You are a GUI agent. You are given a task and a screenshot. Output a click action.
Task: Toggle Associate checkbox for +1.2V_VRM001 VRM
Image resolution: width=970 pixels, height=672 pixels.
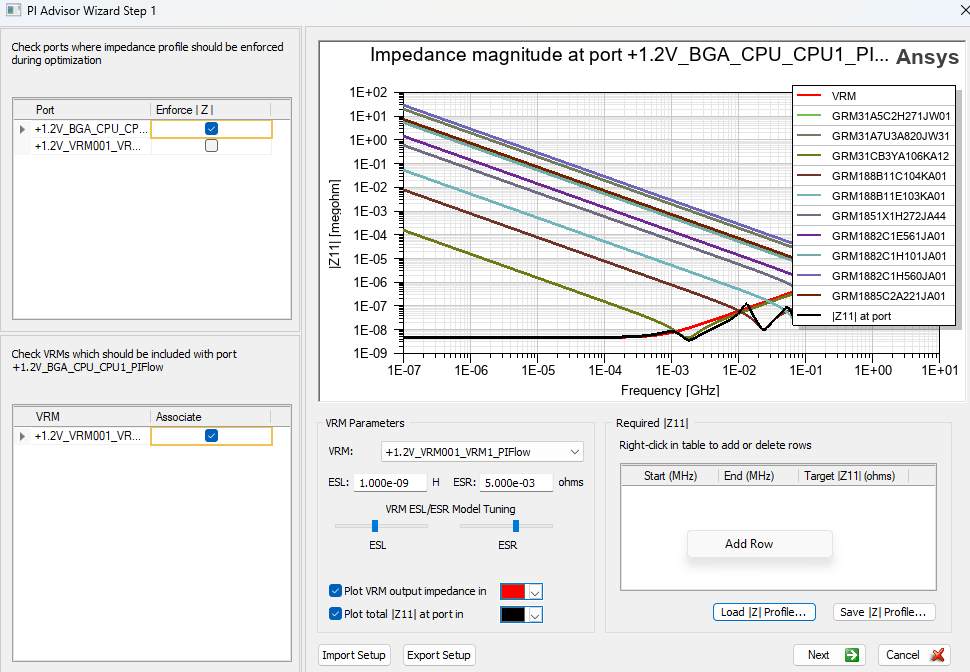211,436
